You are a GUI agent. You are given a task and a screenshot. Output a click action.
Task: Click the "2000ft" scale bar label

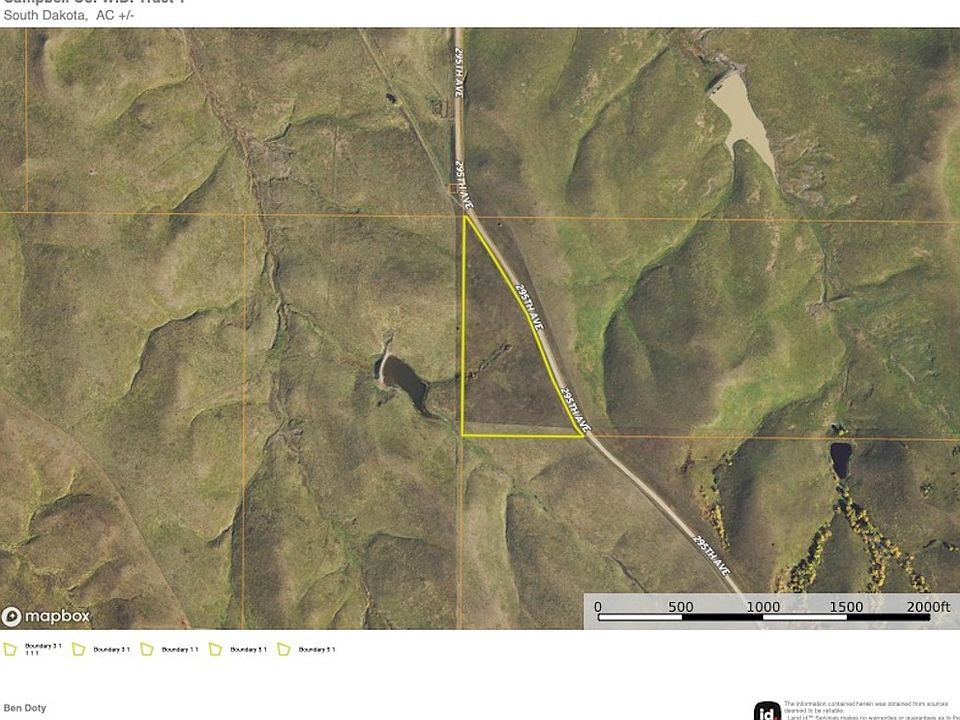(928, 606)
